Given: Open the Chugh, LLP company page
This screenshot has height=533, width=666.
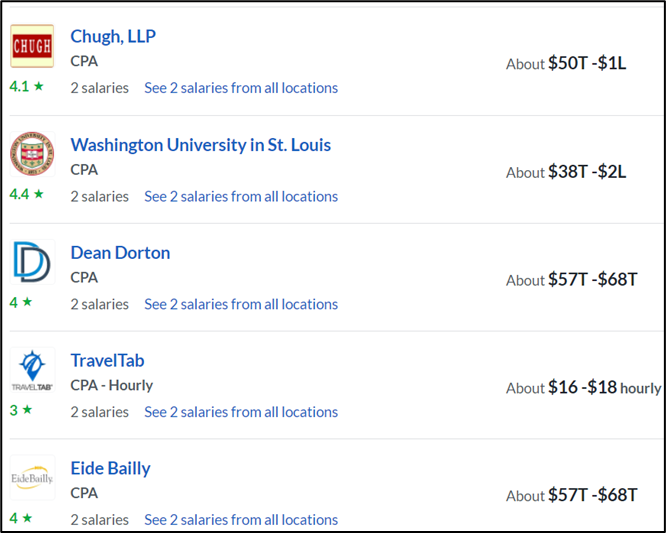Looking at the screenshot, I should point(113,37).
